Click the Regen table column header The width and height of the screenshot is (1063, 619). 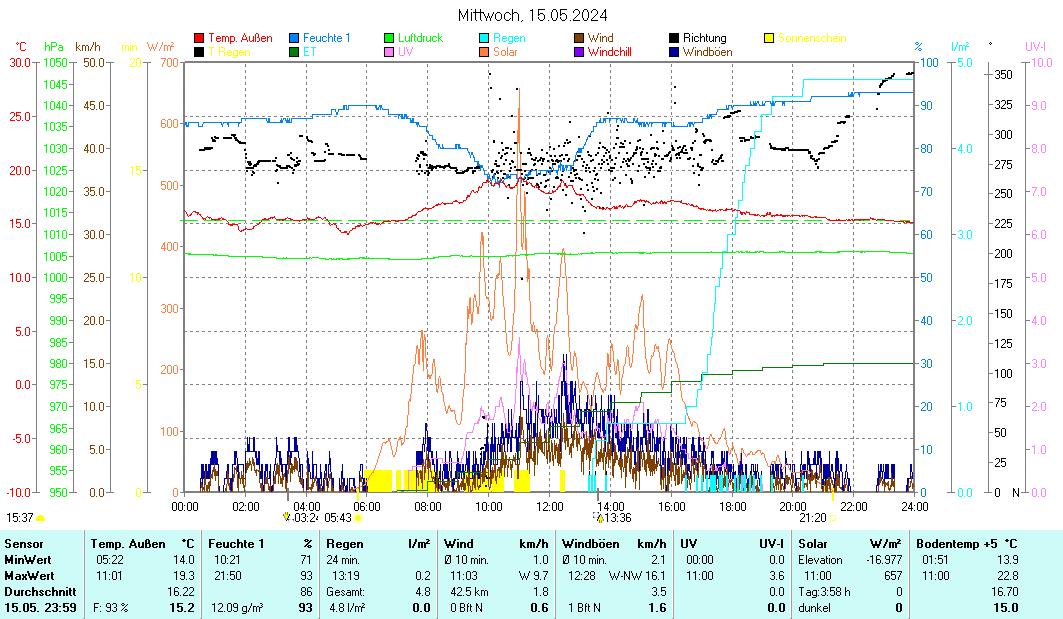tap(344, 544)
